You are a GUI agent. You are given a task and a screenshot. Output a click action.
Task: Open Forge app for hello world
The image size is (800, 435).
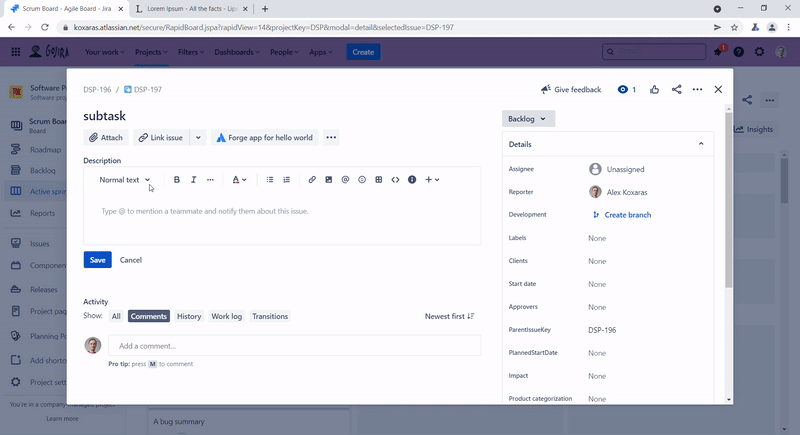265,138
